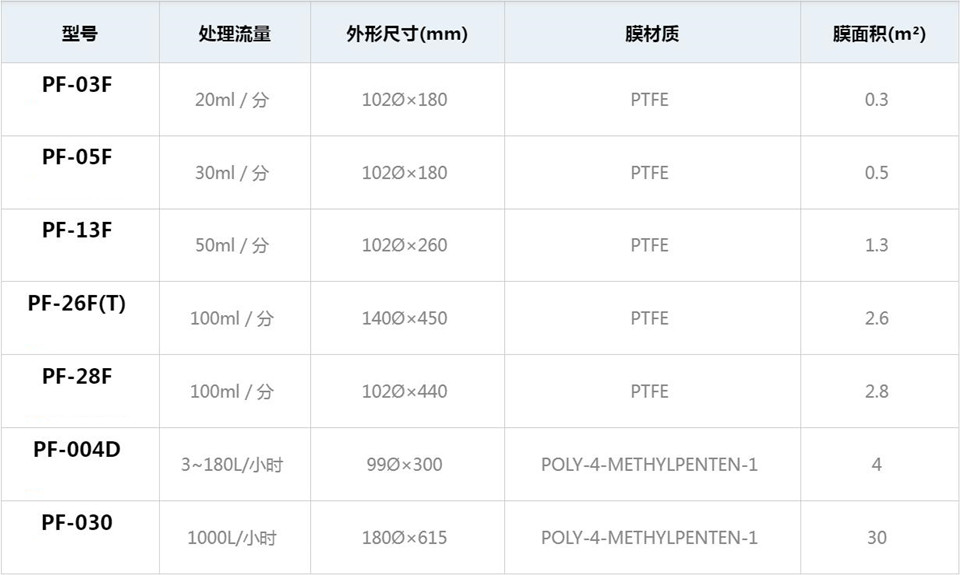This screenshot has height=575, width=960.
Task: Choose the PF-26F(T) model cell
Action: 77,303
